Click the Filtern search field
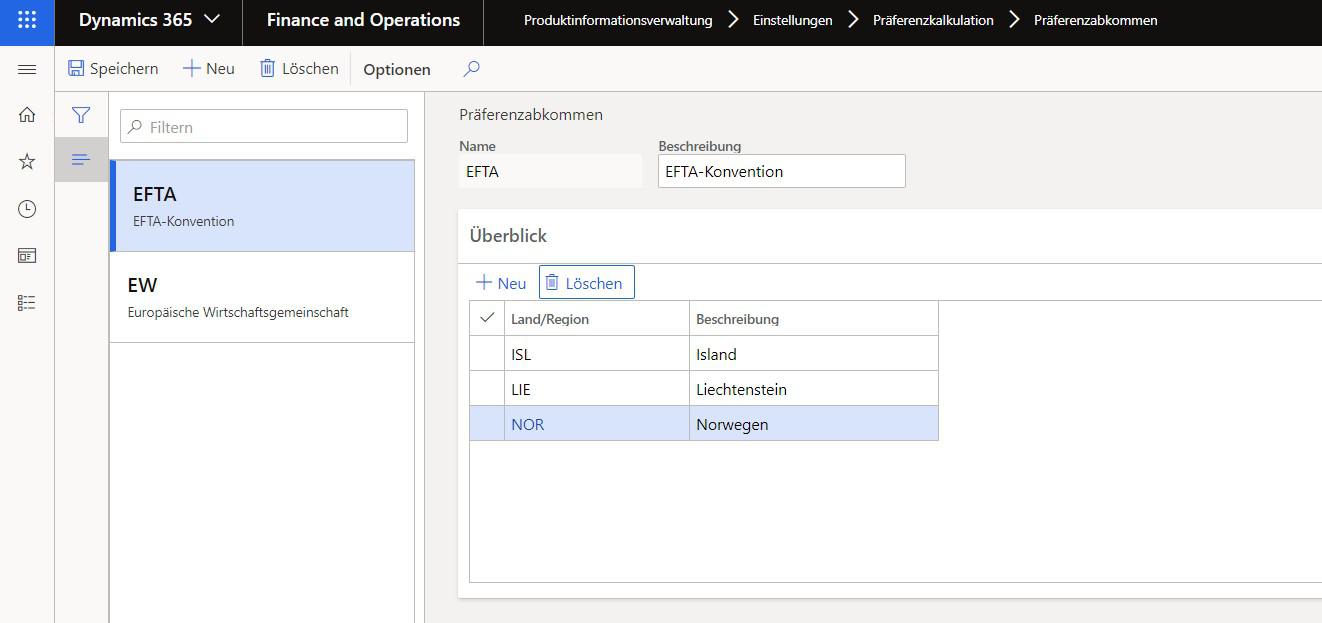The image size is (1322, 623). tap(264, 127)
